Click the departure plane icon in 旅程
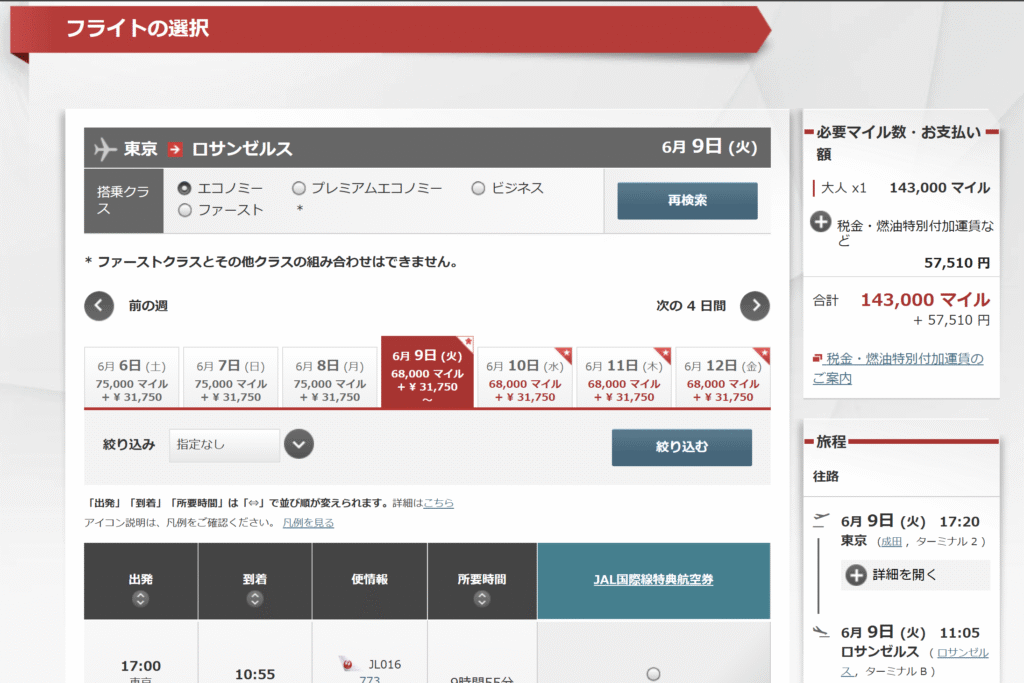This screenshot has width=1024, height=683. 821,520
